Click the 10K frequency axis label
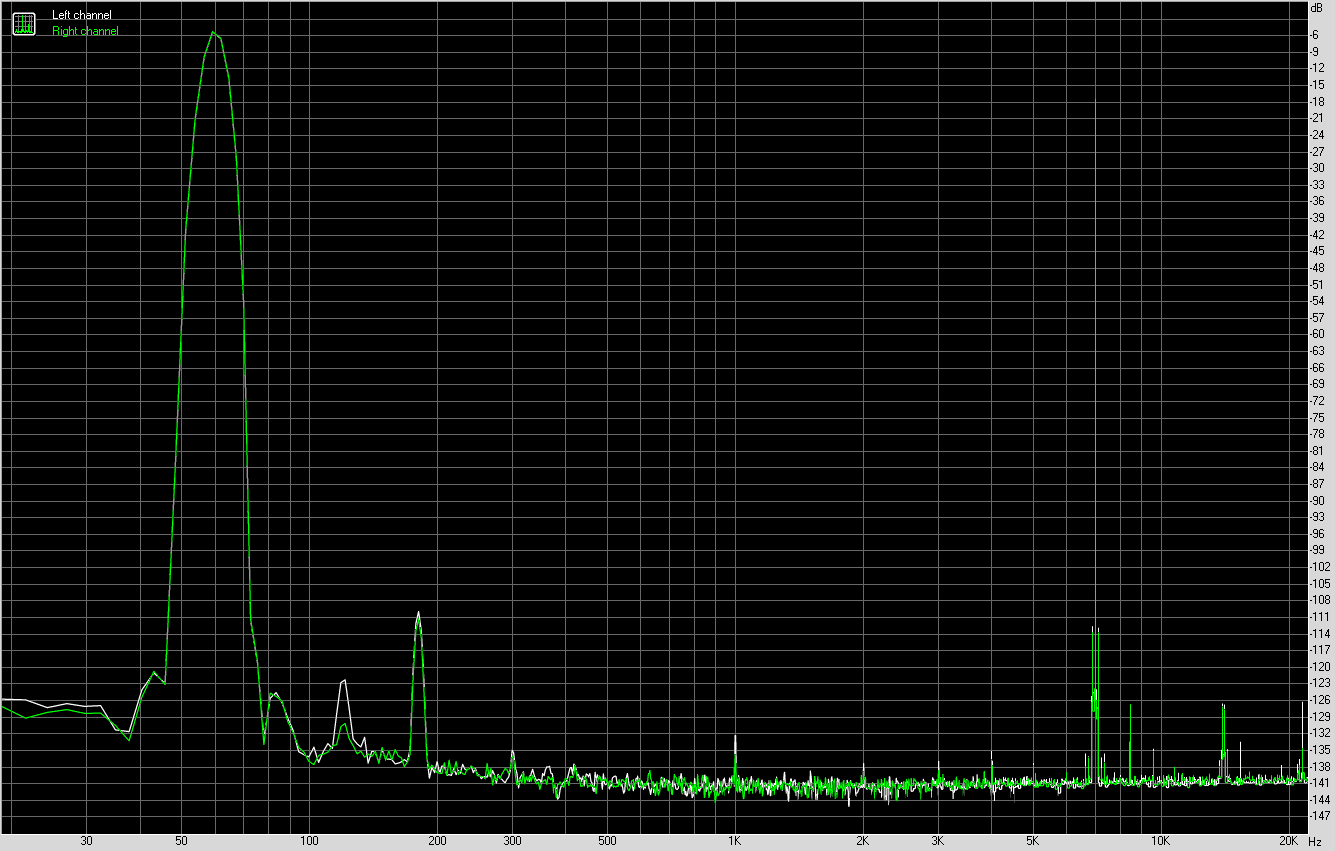 coord(1160,842)
